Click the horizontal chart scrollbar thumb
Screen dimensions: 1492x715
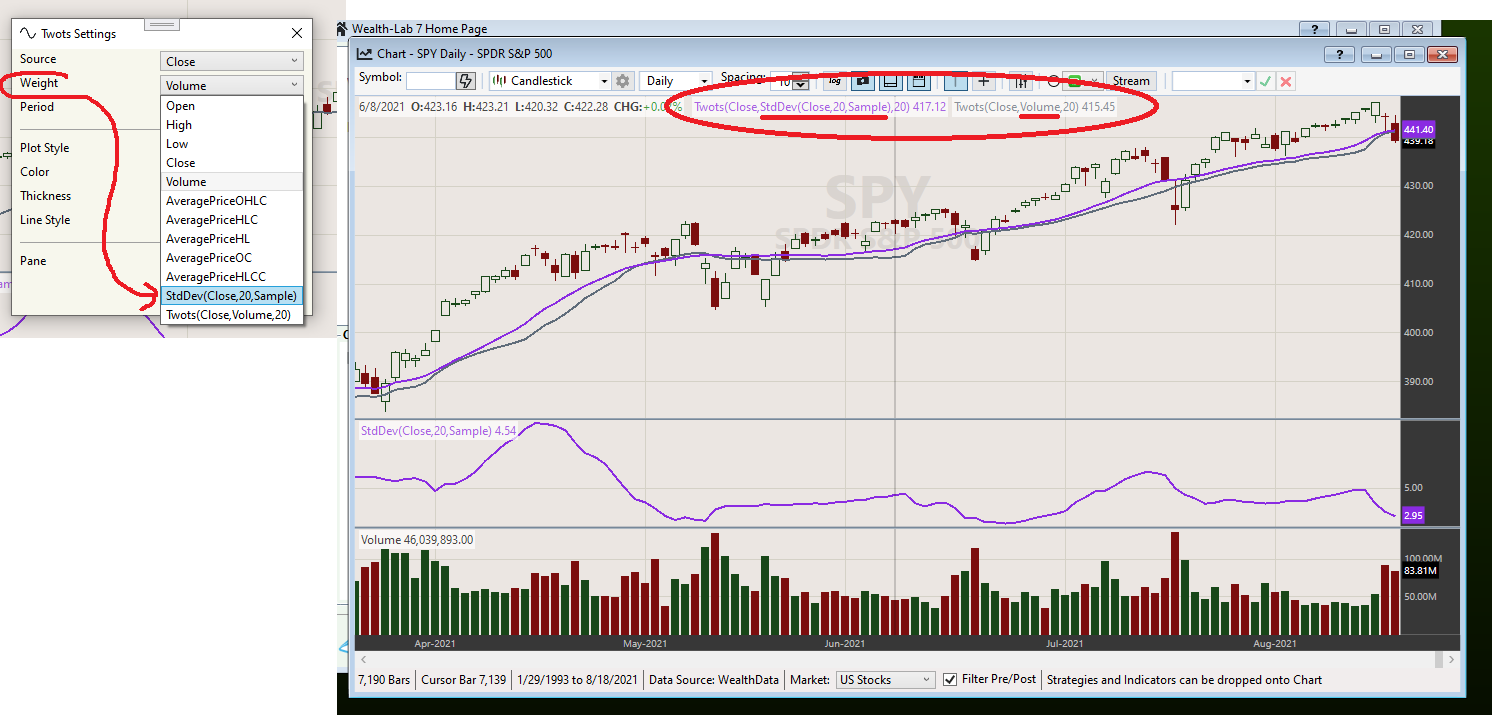1438,660
